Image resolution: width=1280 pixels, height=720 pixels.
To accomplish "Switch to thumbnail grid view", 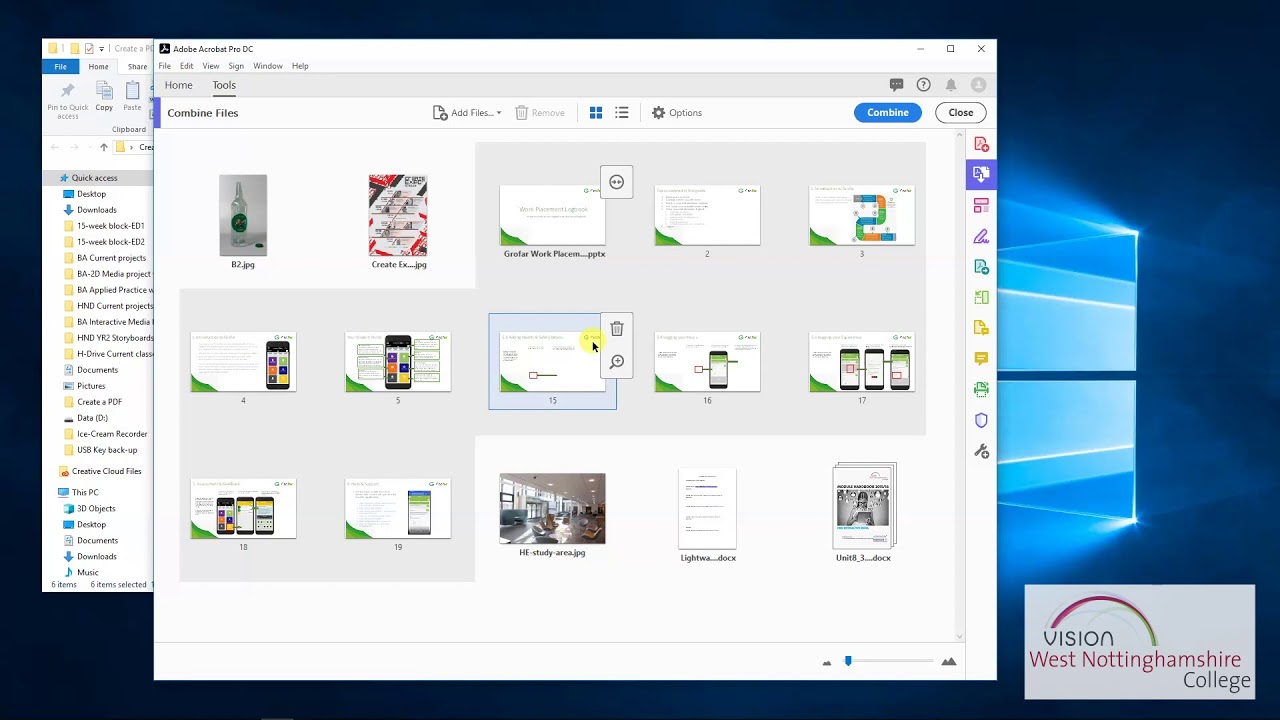I will point(596,113).
